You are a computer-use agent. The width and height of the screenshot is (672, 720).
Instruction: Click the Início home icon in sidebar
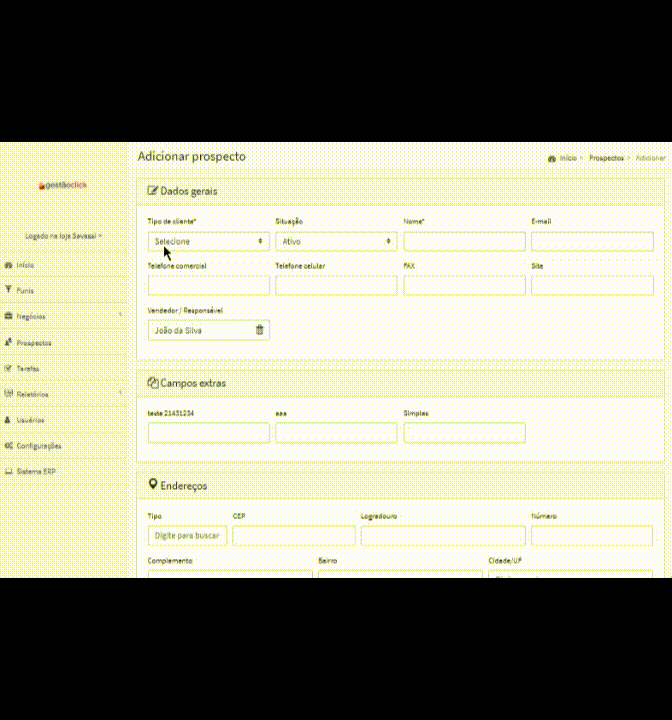(x=9, y=266)
